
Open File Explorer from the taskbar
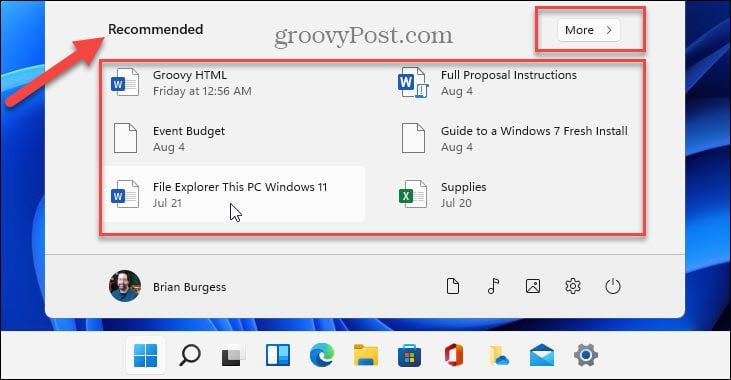click(366, 355)
